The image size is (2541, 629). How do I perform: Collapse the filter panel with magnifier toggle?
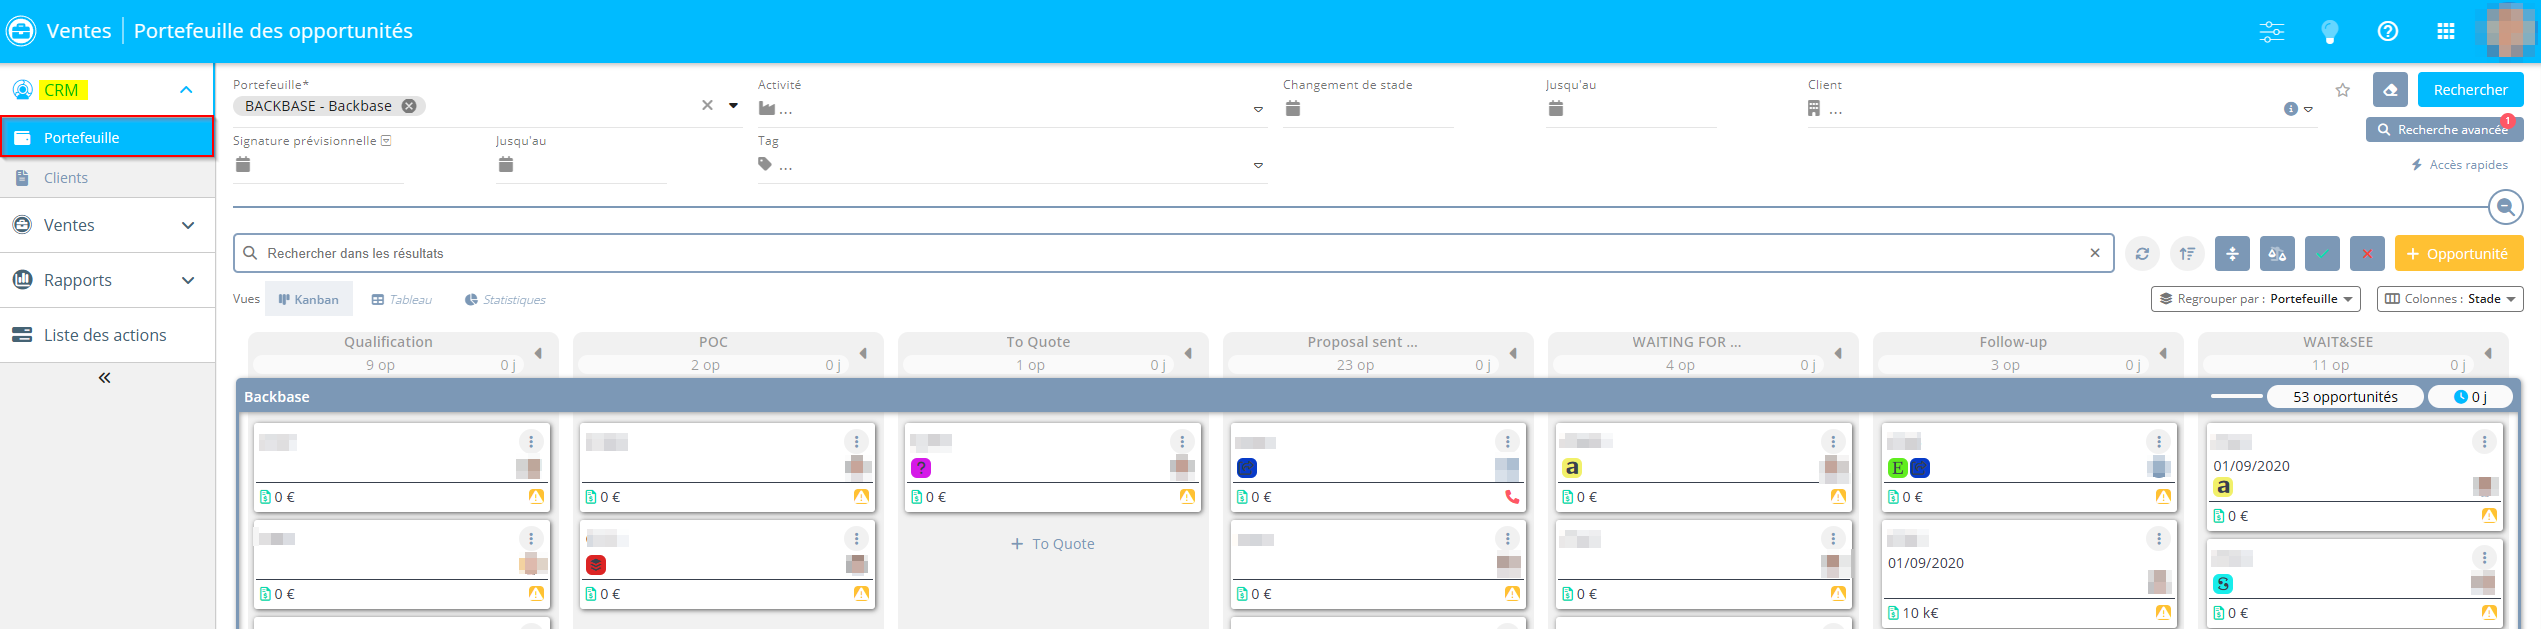click(2505, 207)
